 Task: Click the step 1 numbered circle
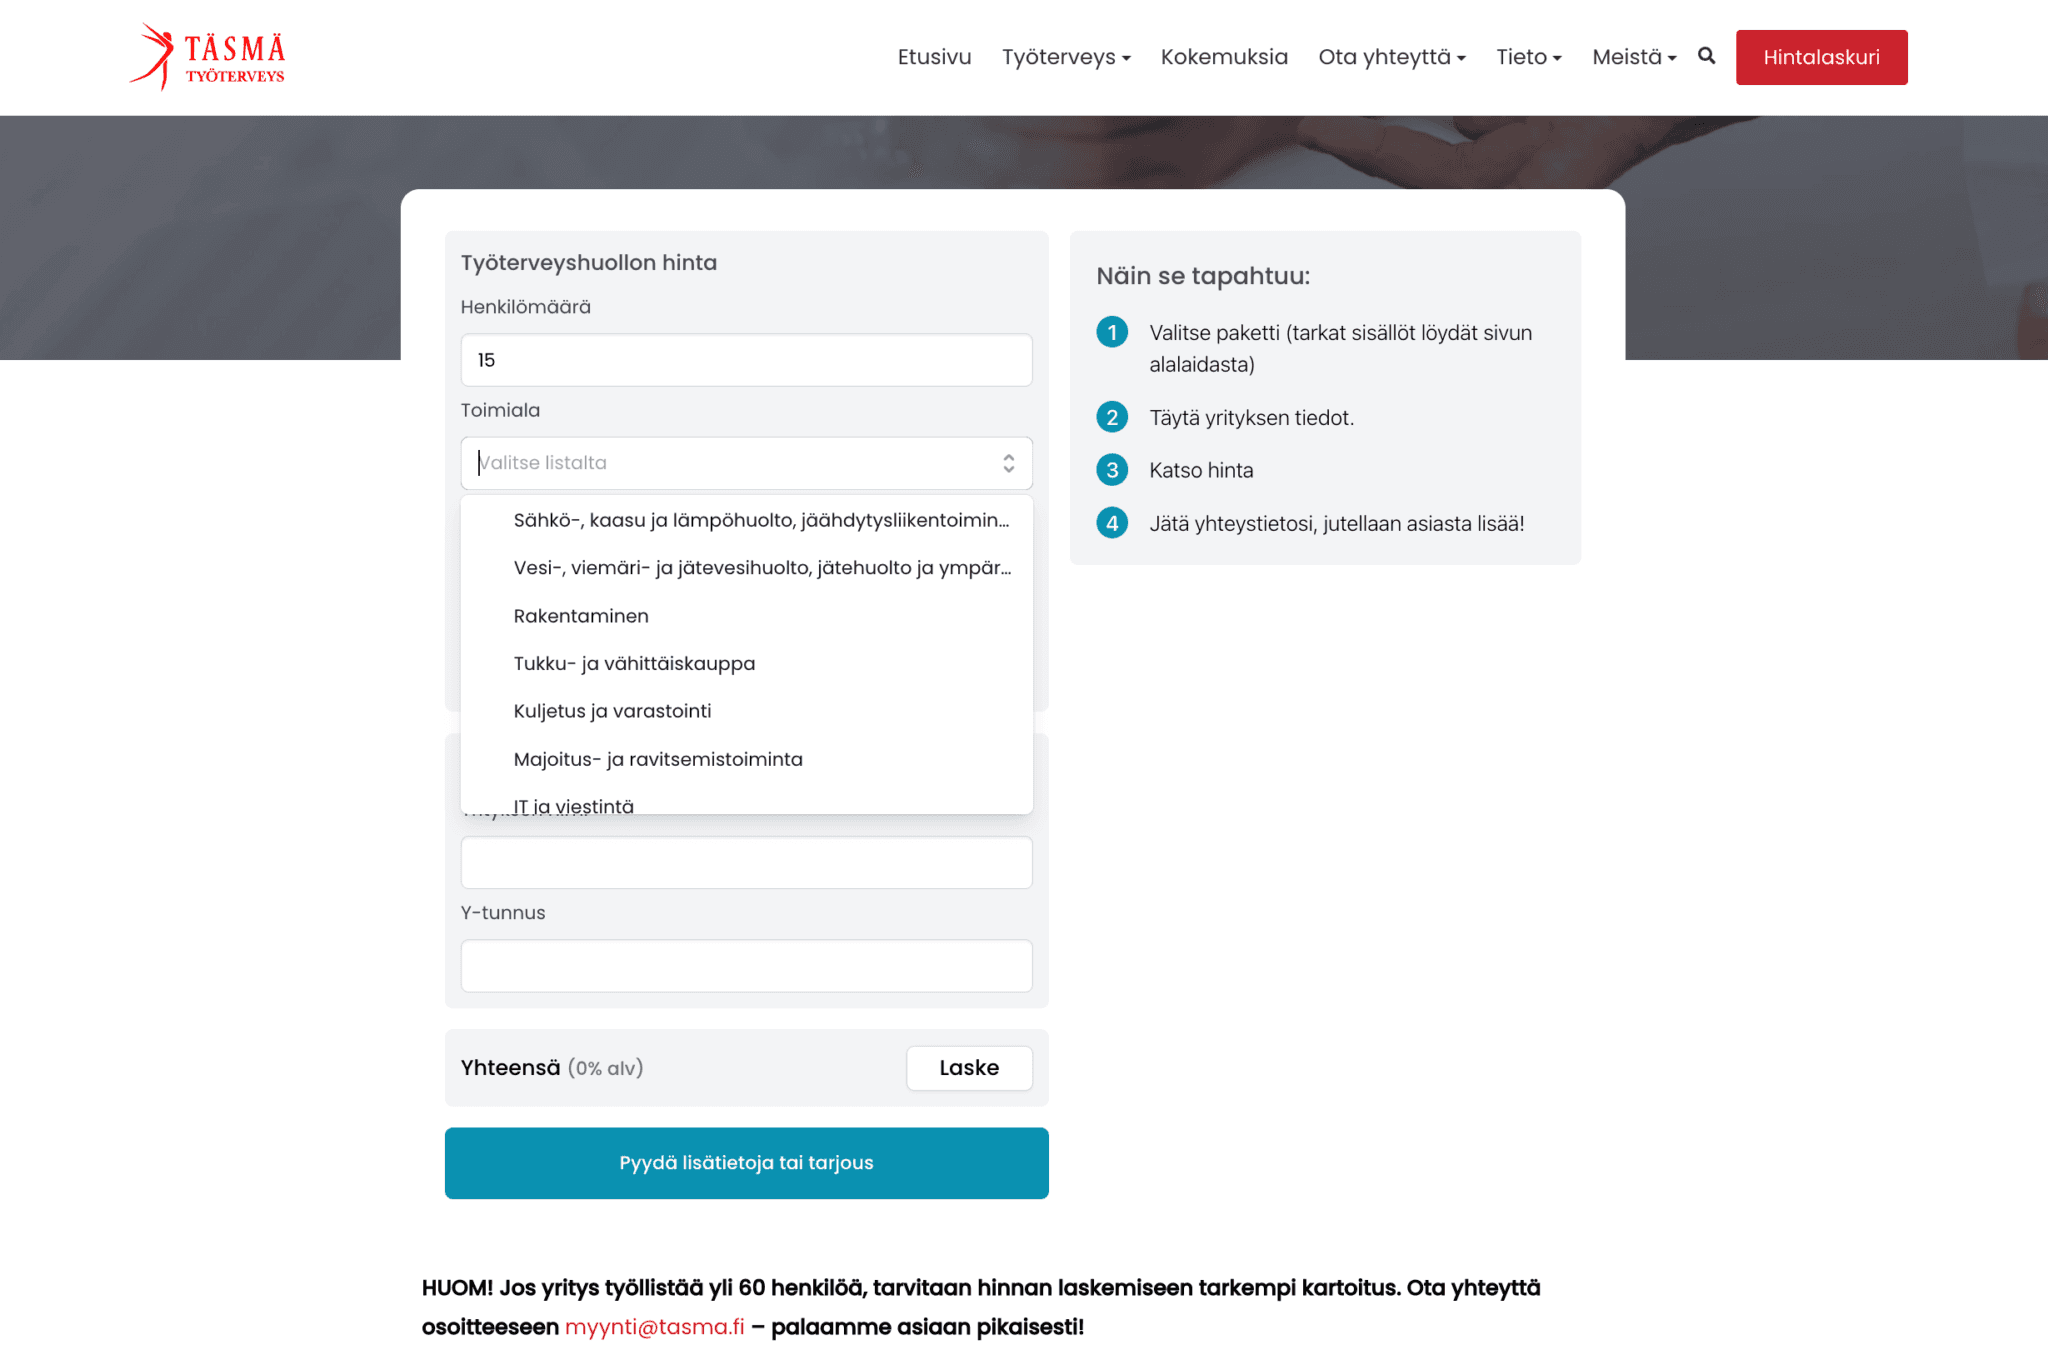[x=1112, y=332]
